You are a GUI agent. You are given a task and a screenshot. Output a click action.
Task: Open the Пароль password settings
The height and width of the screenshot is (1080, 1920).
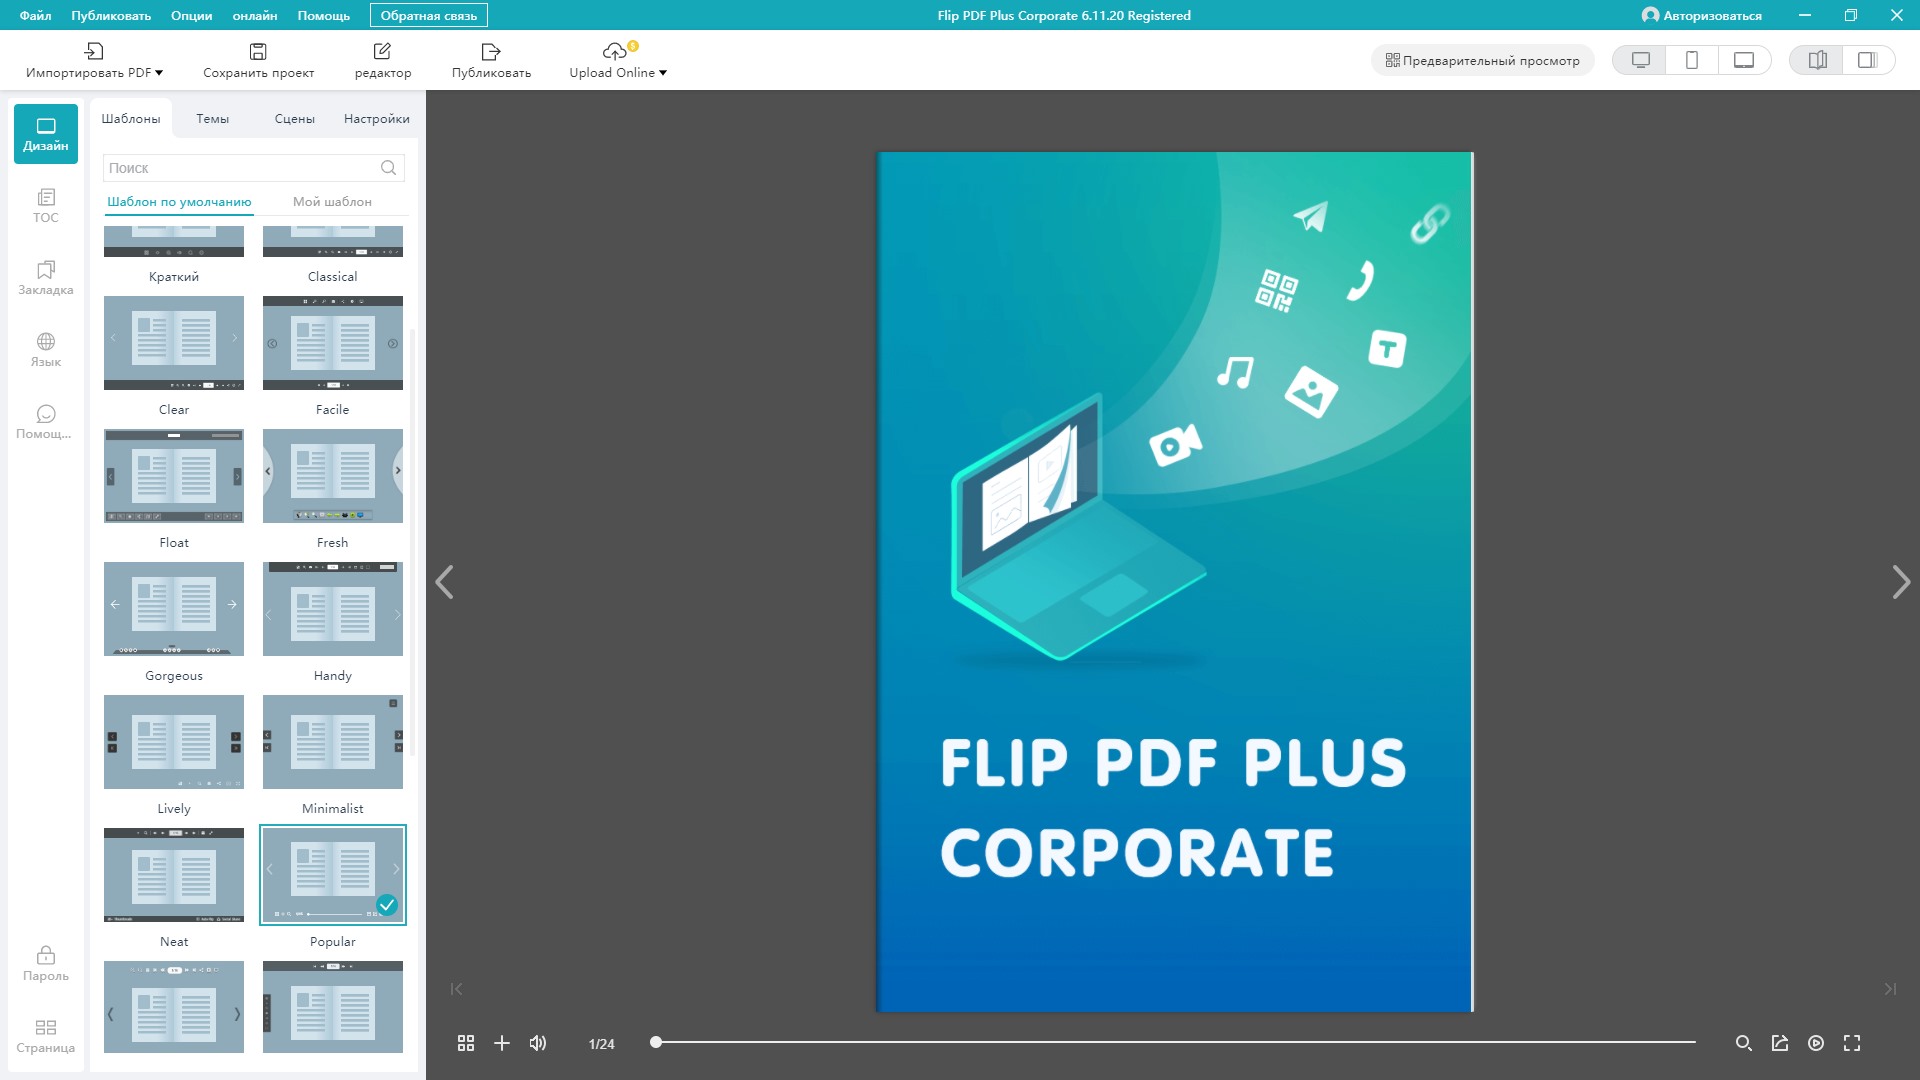tap(45, 964)
